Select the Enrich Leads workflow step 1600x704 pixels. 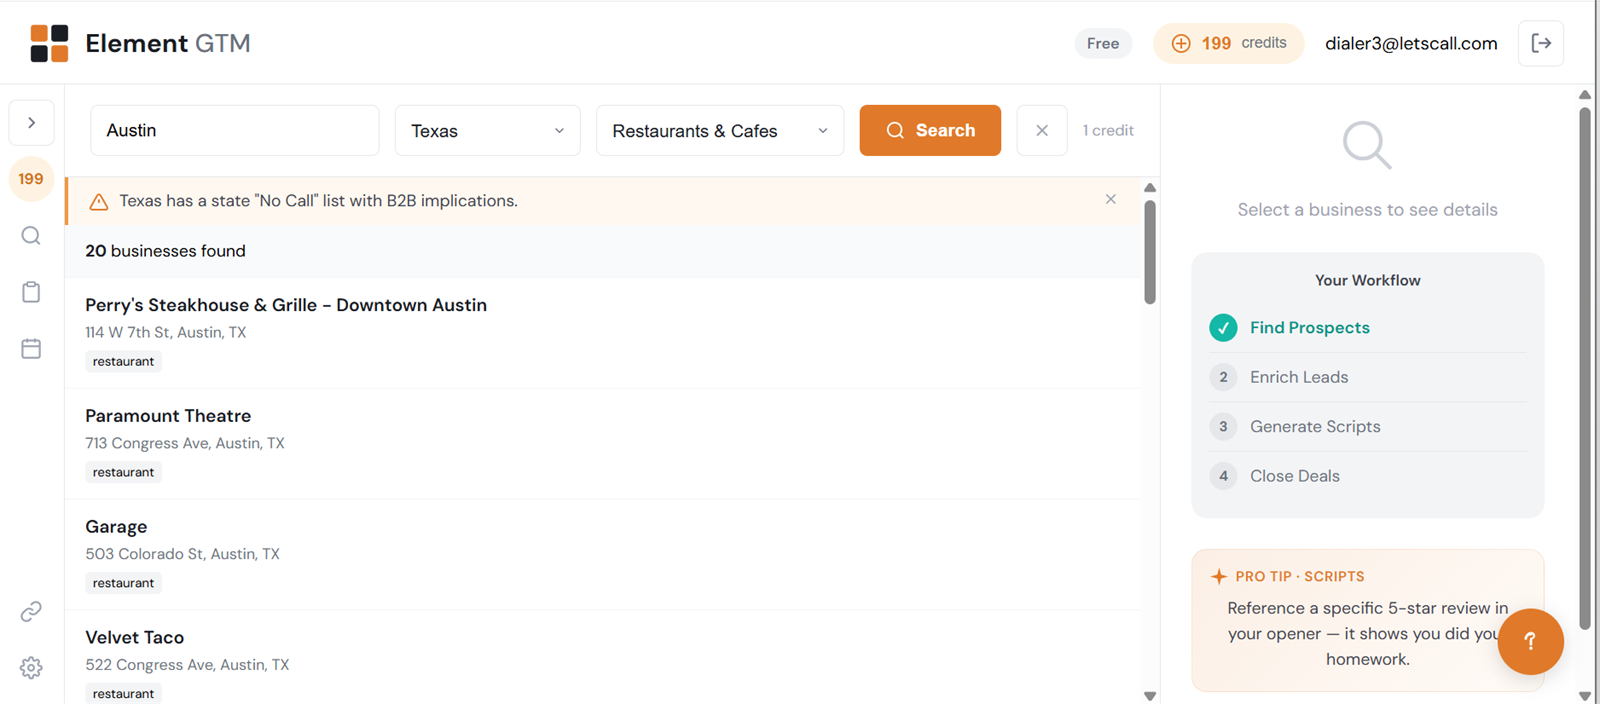point(1298,377)
